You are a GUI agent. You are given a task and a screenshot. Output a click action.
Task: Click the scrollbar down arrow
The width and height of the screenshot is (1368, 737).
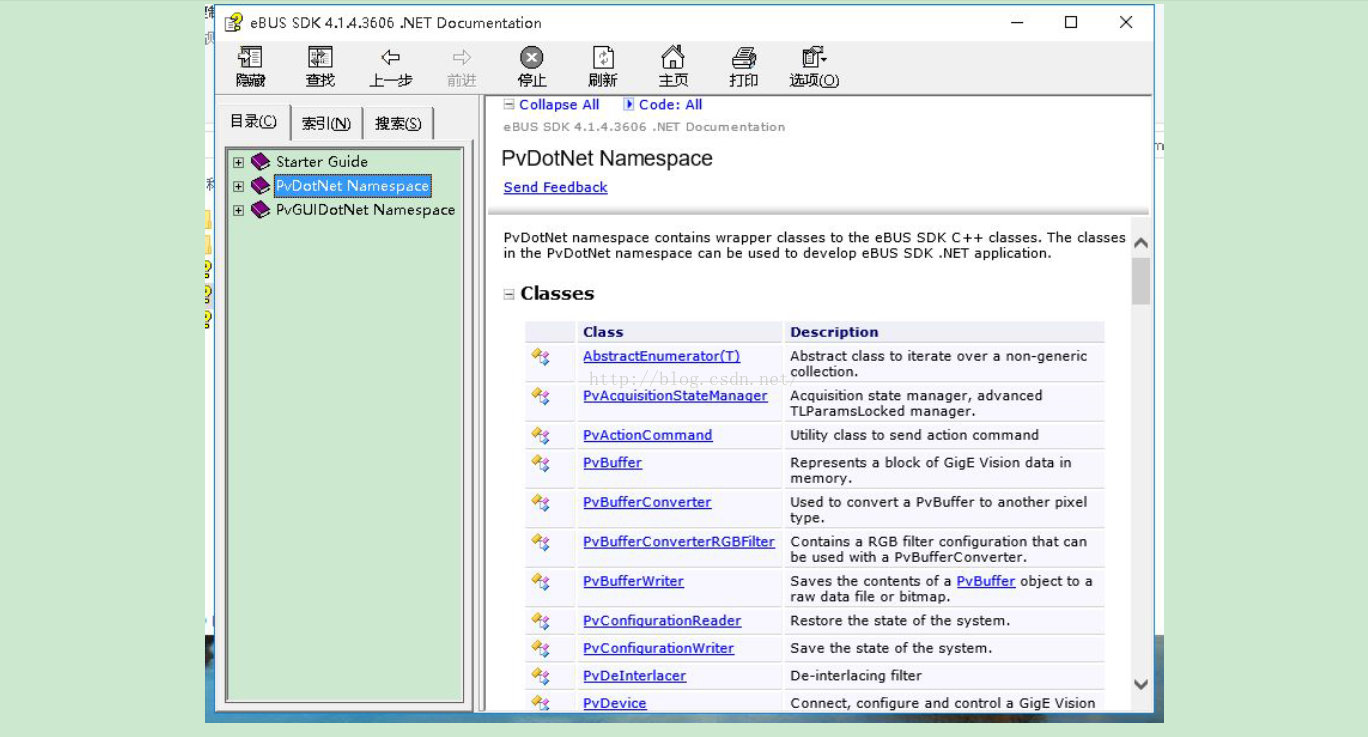pos(1141,684)
